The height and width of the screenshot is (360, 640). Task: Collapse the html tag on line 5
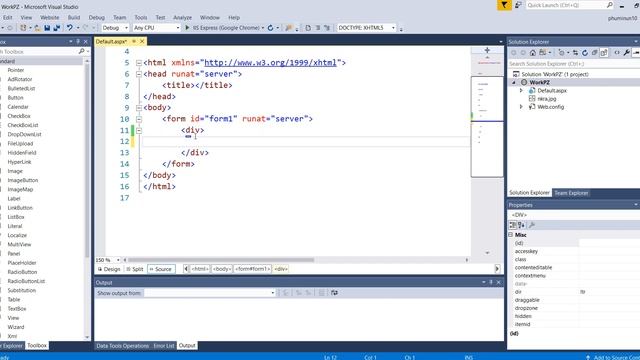pyautogui.click(x=139, y=63)
